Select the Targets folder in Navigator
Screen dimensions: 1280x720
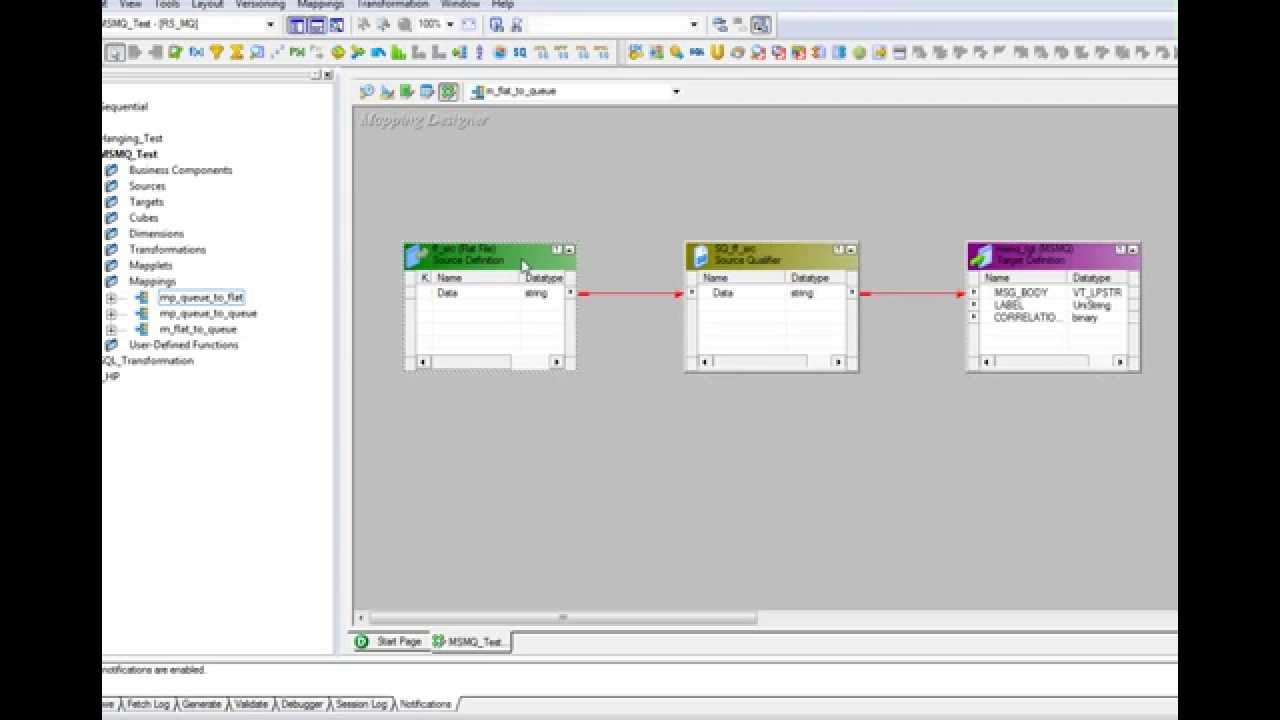146,202
